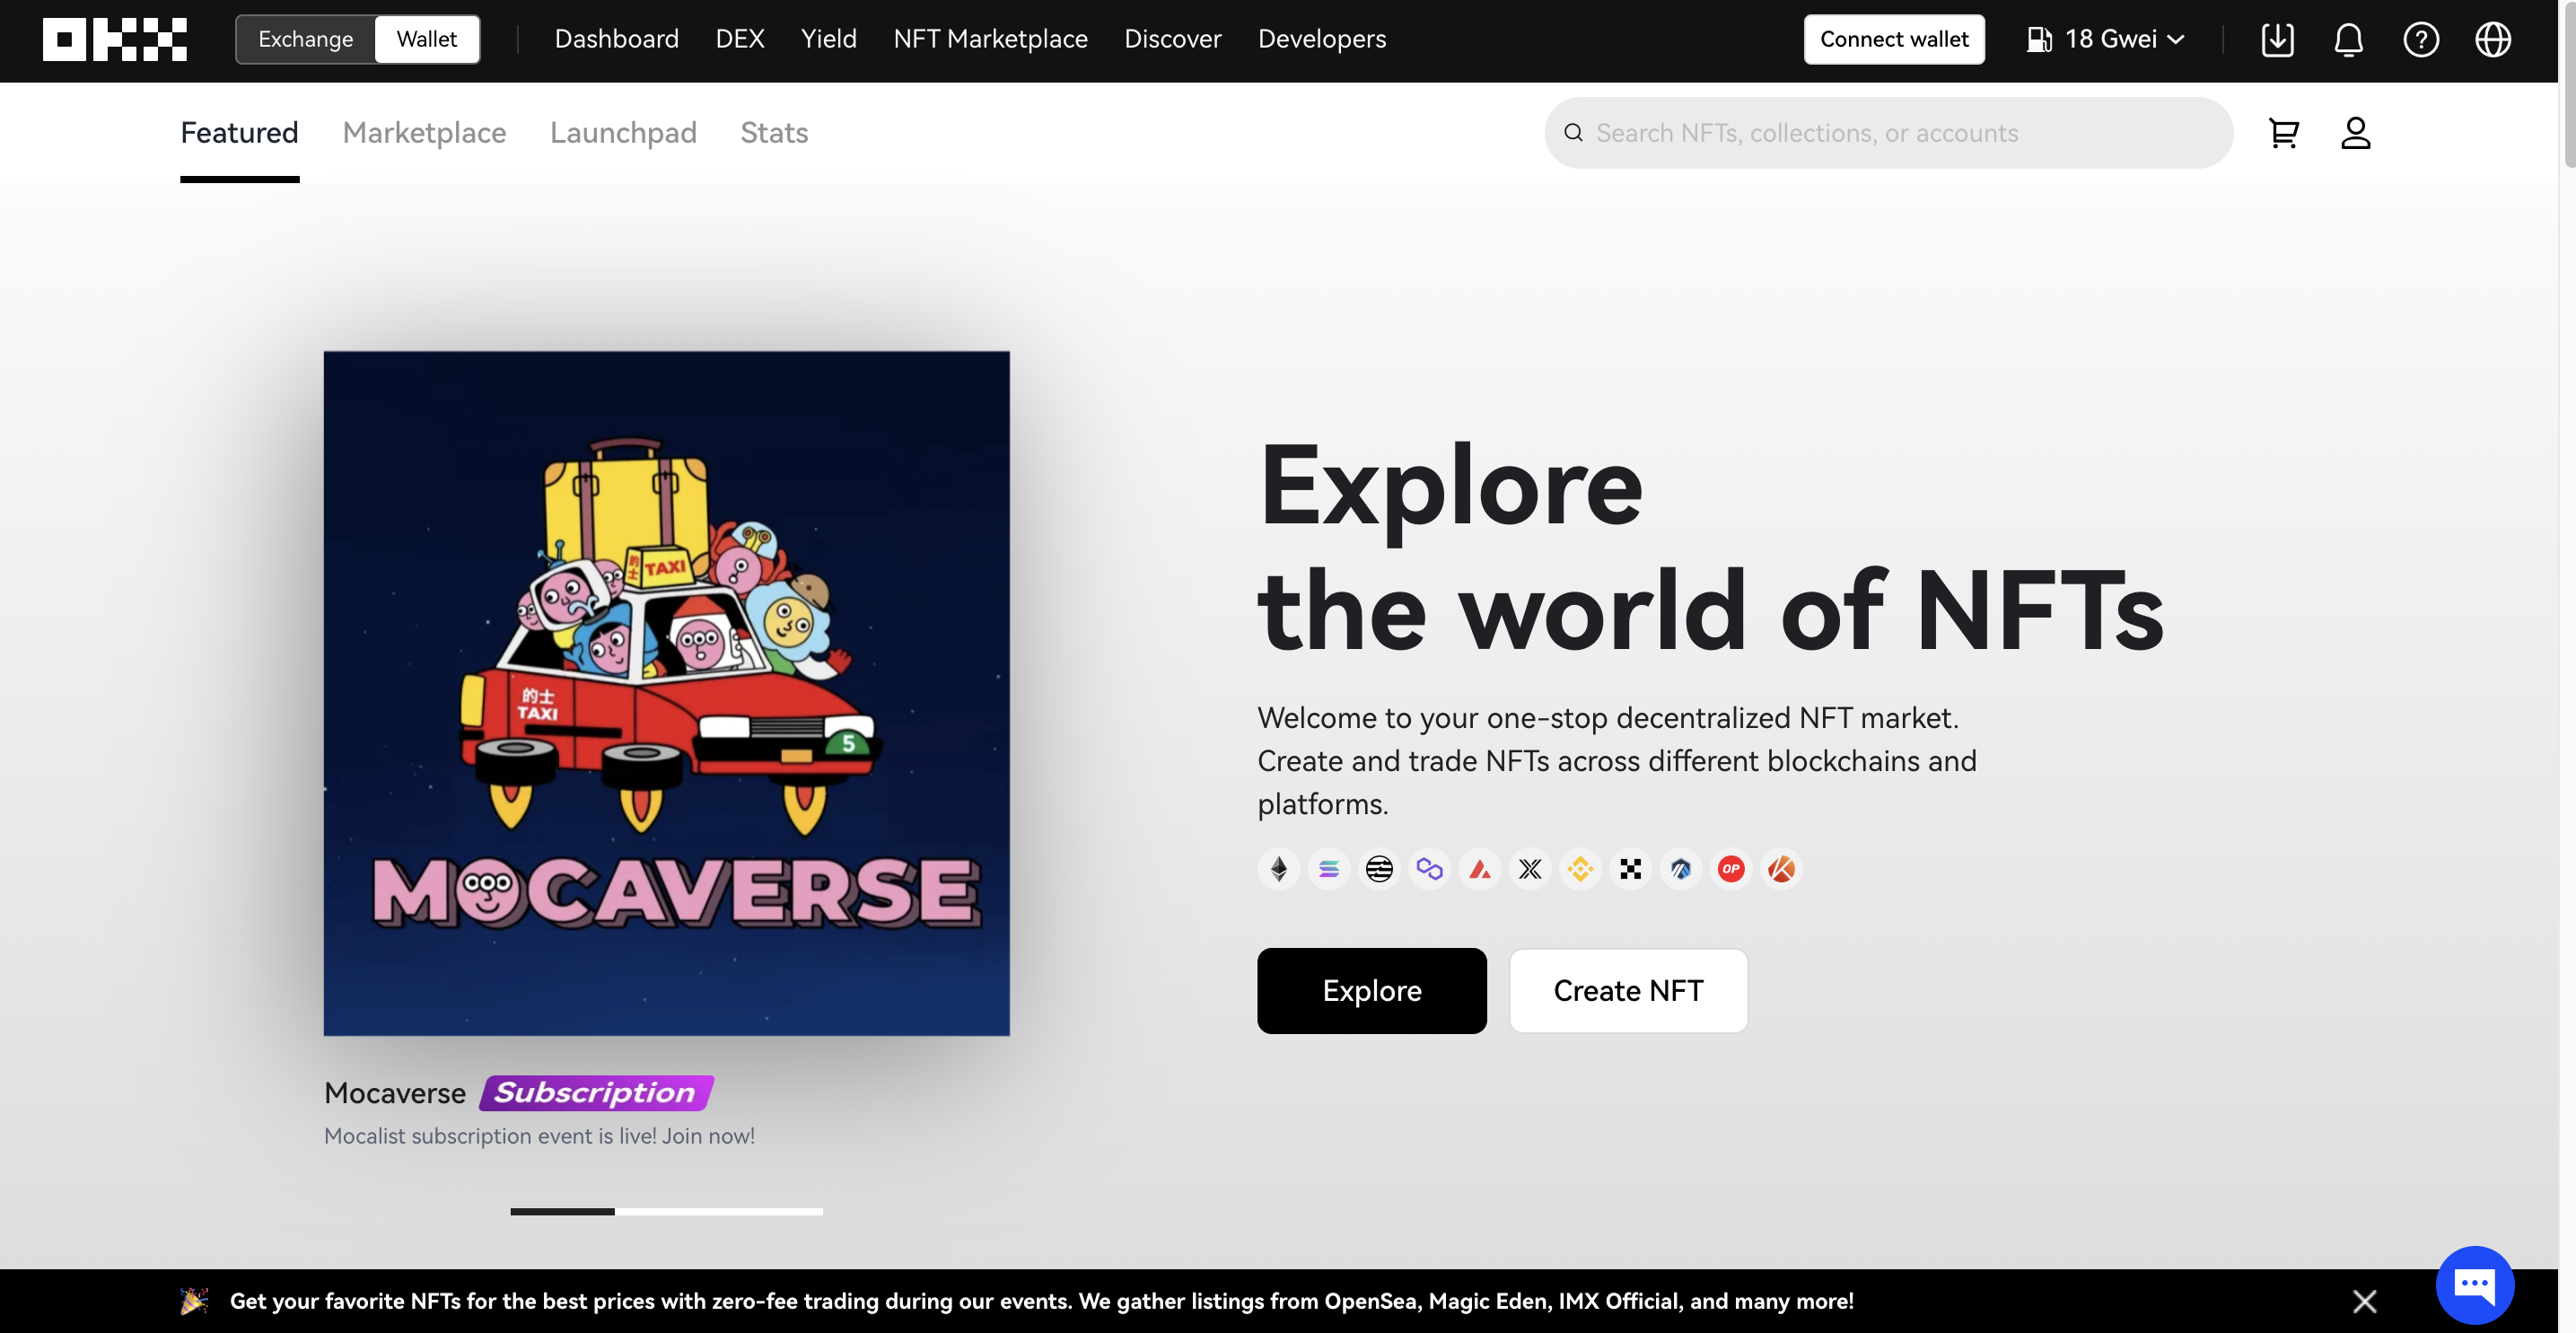Open the Launchpad tab
This screenshot has height=1333, width=2576.
coord(623,133)
